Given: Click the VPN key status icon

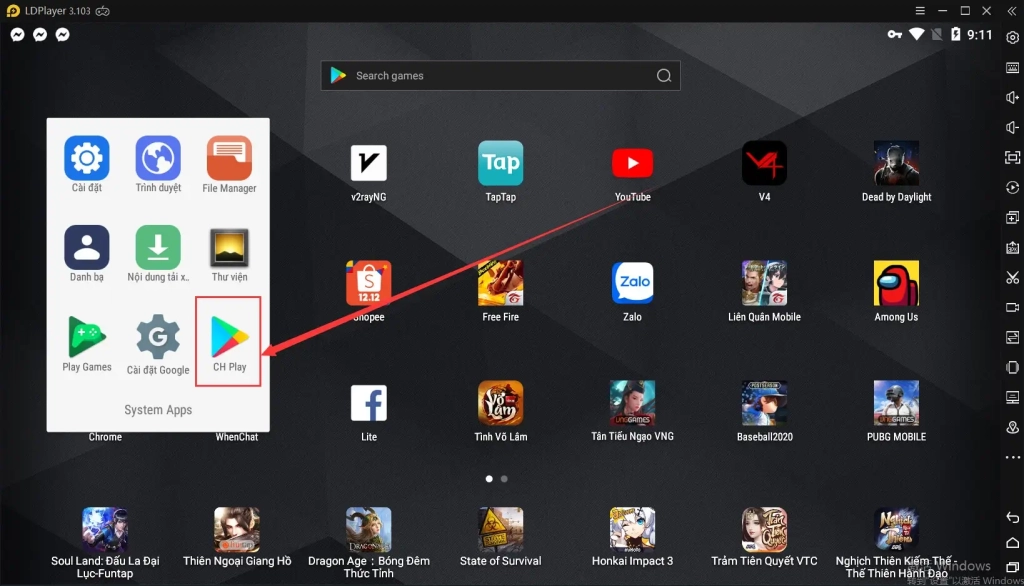Looking at the screenshot, I should (x=895, y=35).
